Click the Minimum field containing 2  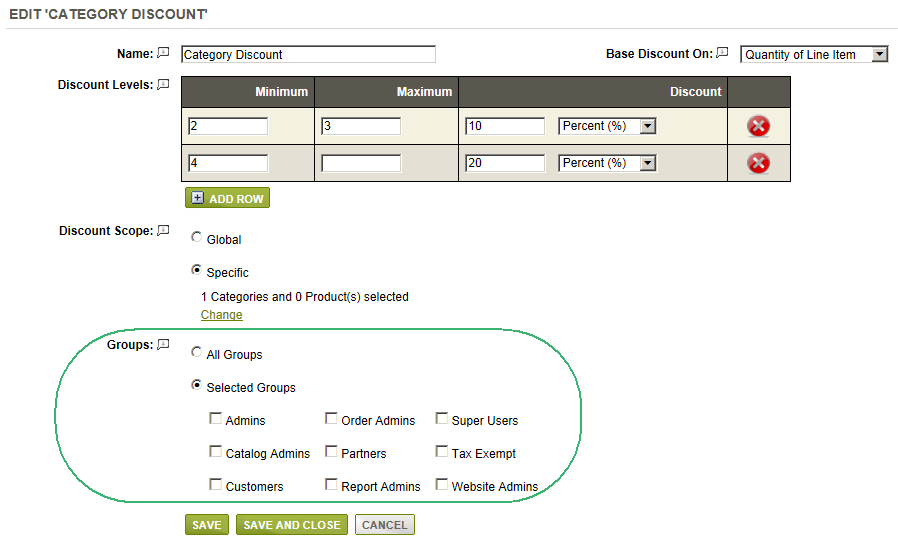coord(228,126)
